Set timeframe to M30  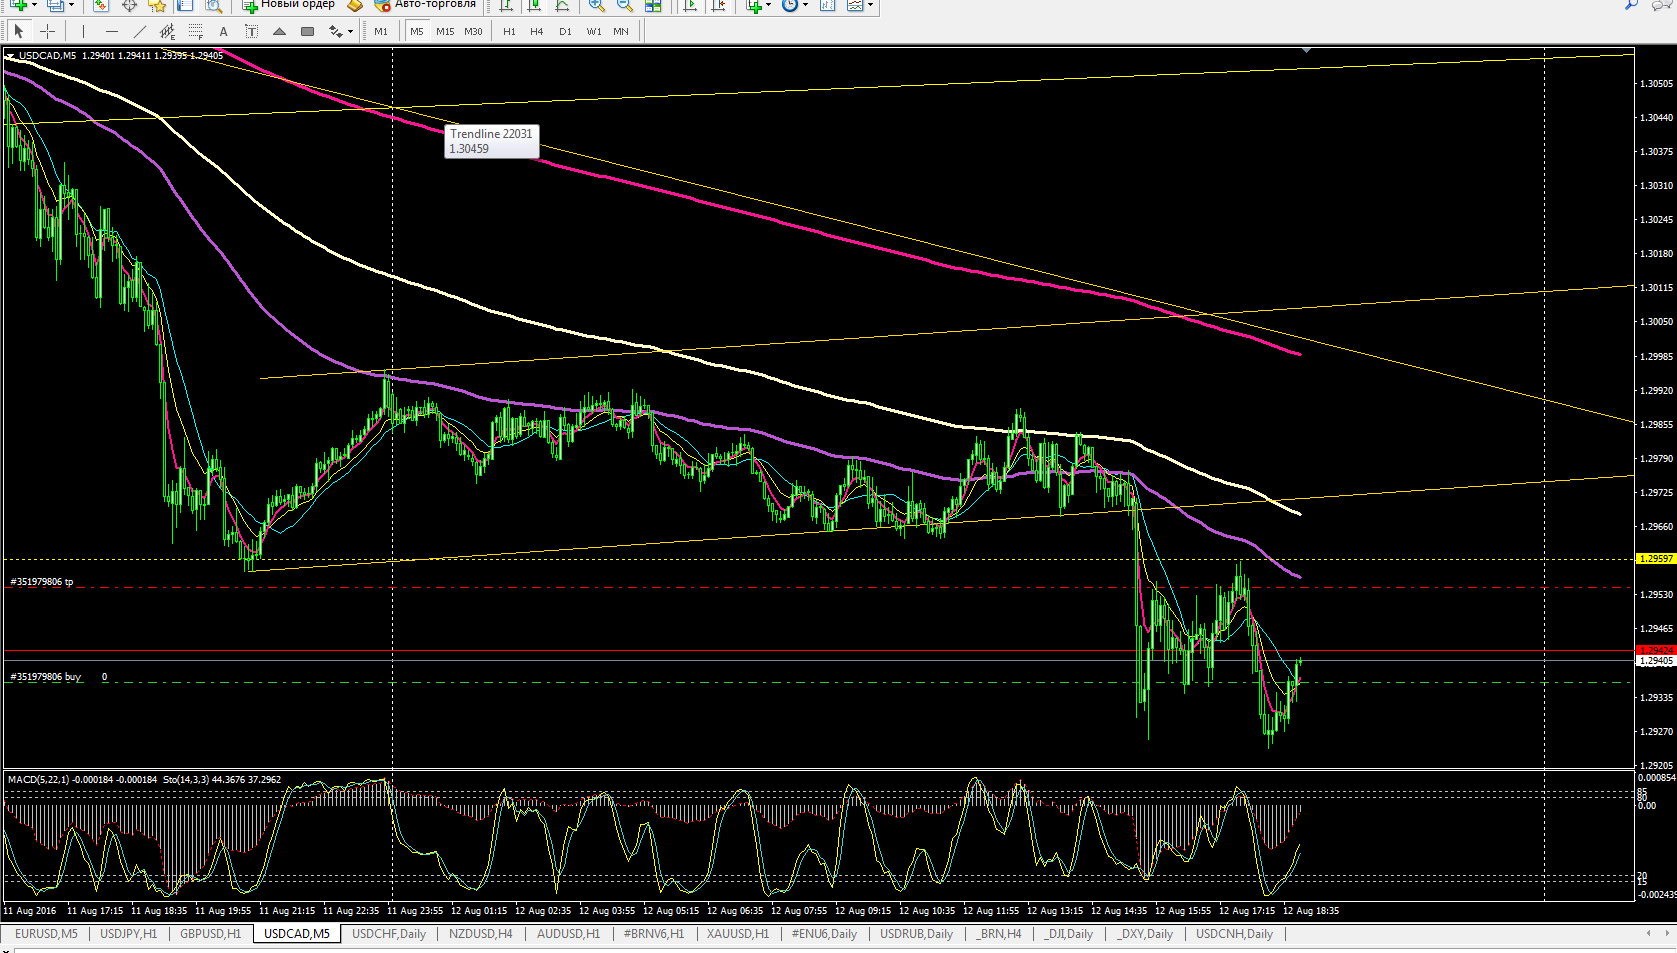[473, 32]
